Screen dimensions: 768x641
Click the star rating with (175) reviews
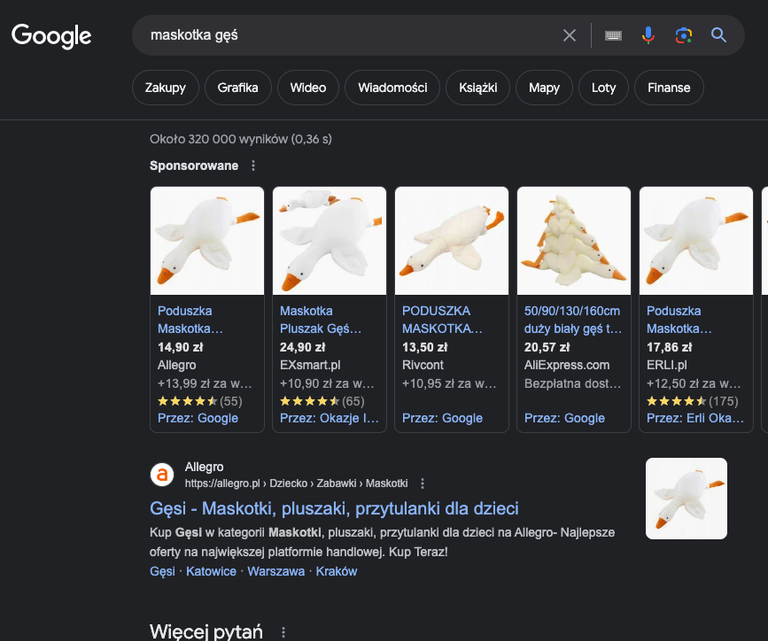click(692, 402)
